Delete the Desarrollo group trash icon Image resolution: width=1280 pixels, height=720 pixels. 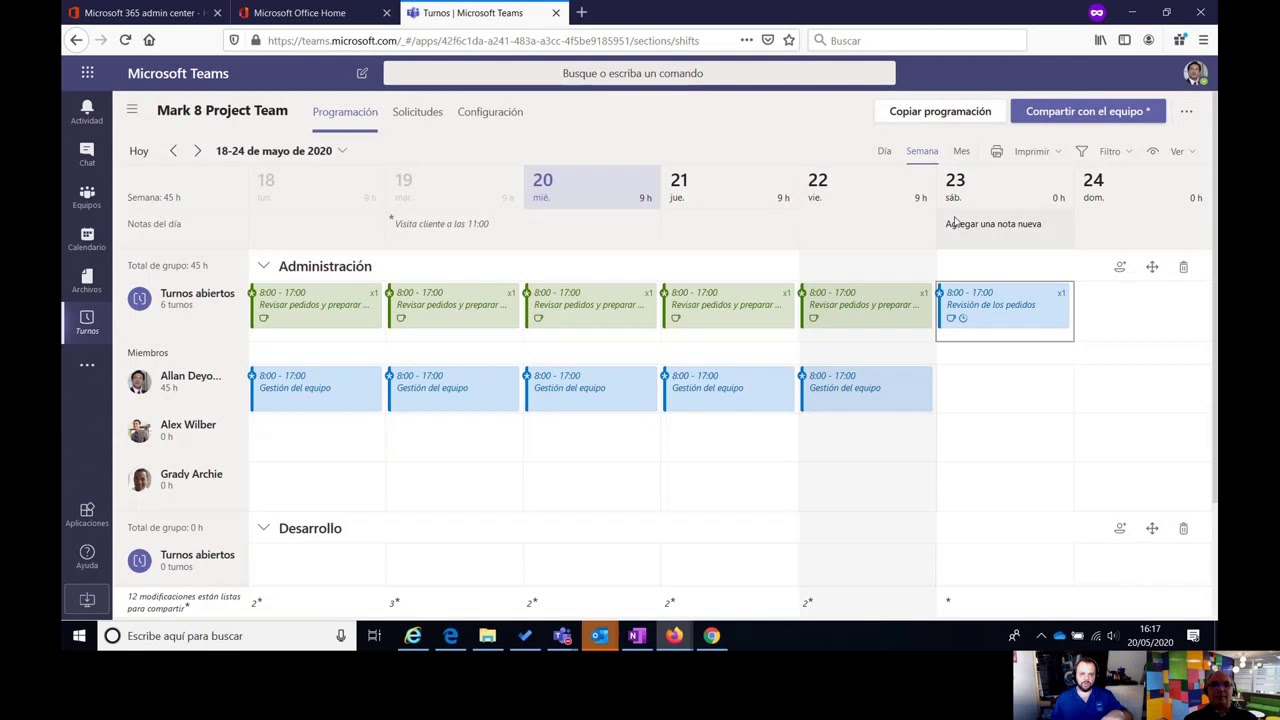coord(1183,528)
